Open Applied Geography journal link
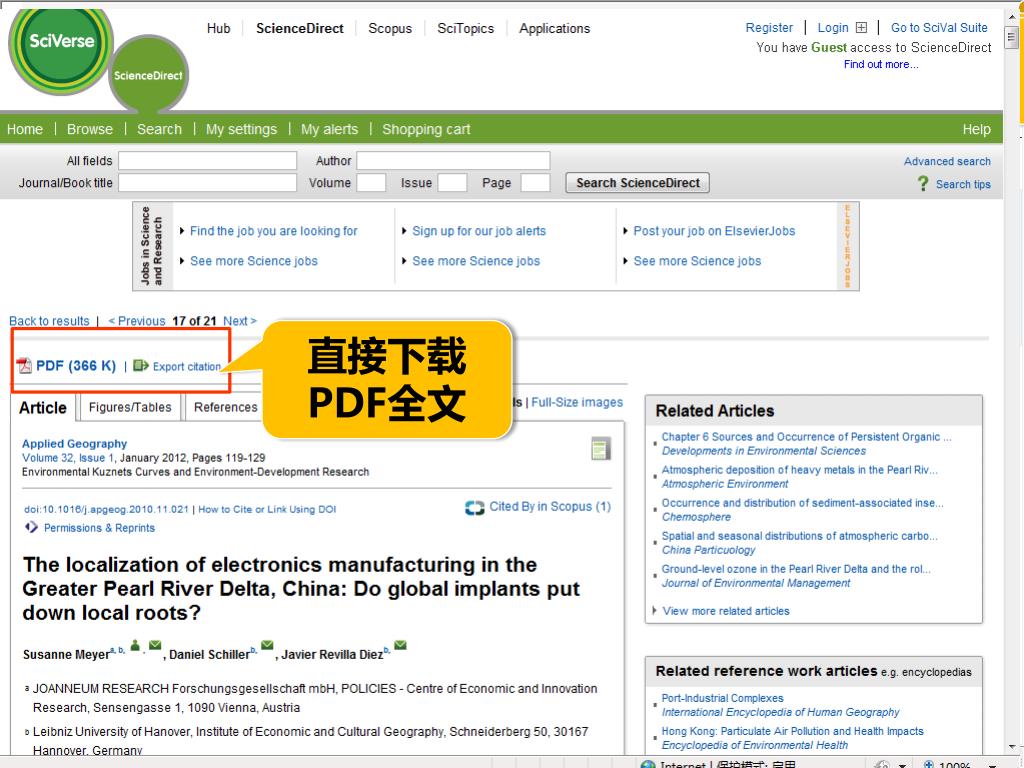Screen dimensions: 1024x768 pyautogui.click(x=74, y=443)
